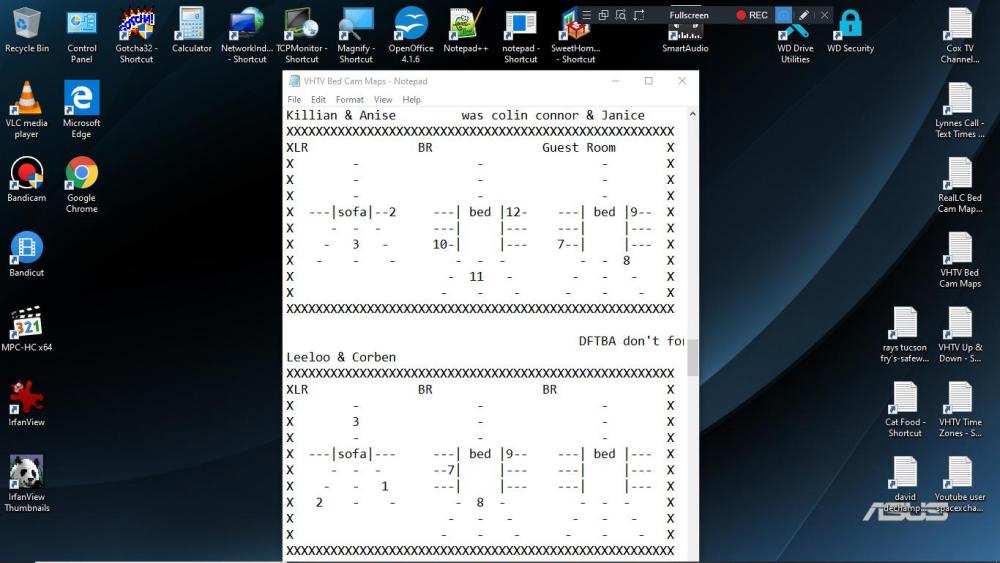Select the pencil drawing tool in recorder bar
The height and width of the screenshot is (563, 1000).
click(804, 15)
